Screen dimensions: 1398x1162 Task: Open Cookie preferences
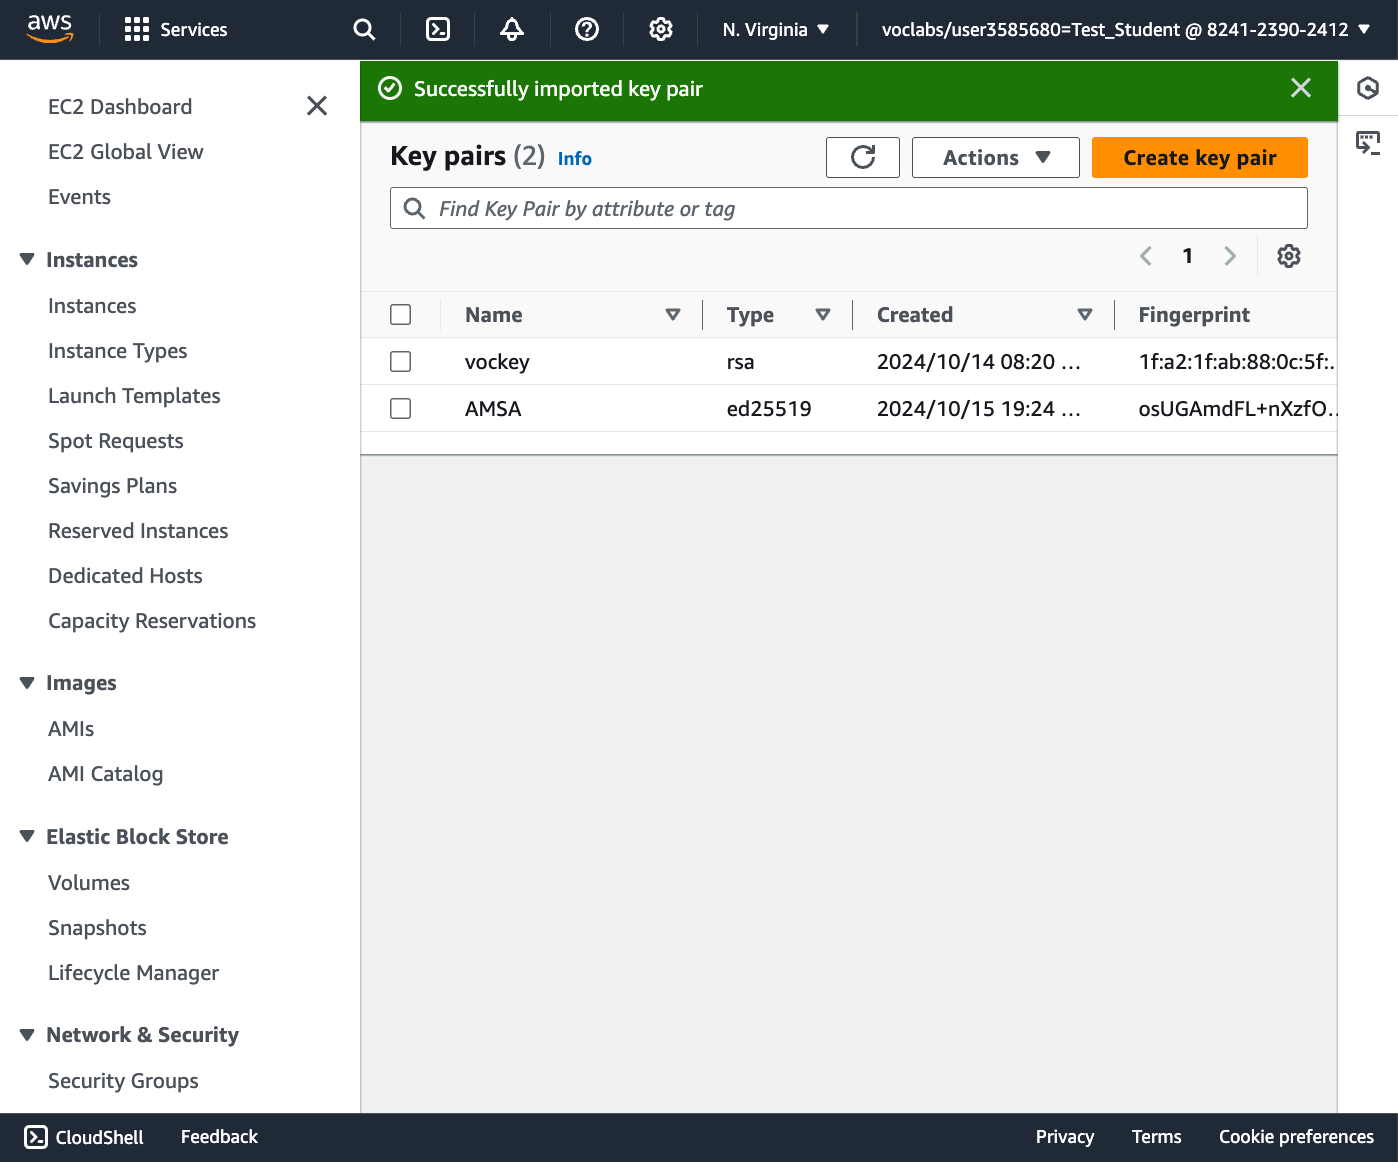pyautogui.click(x=1296, y=1137)
